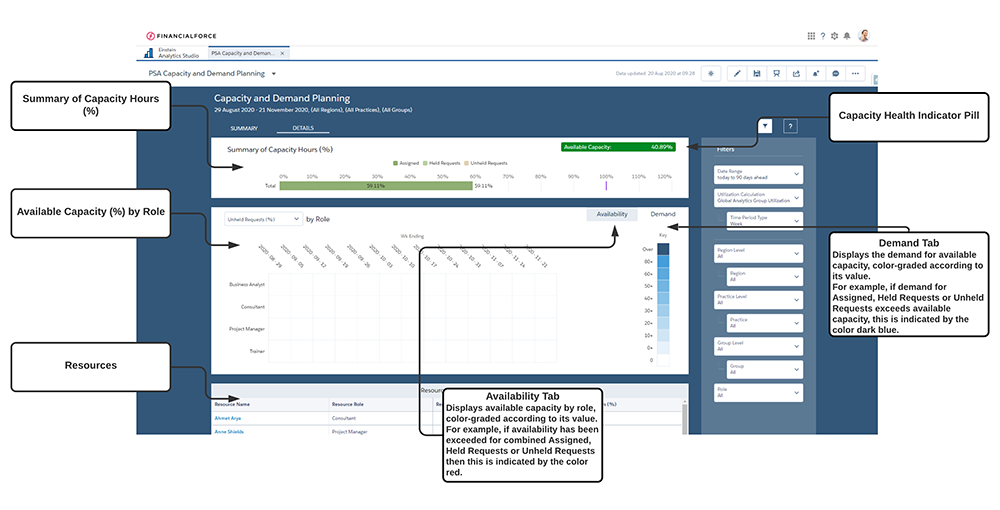Click the share dashboard icon
The image size is (1000, 510).
796,73
